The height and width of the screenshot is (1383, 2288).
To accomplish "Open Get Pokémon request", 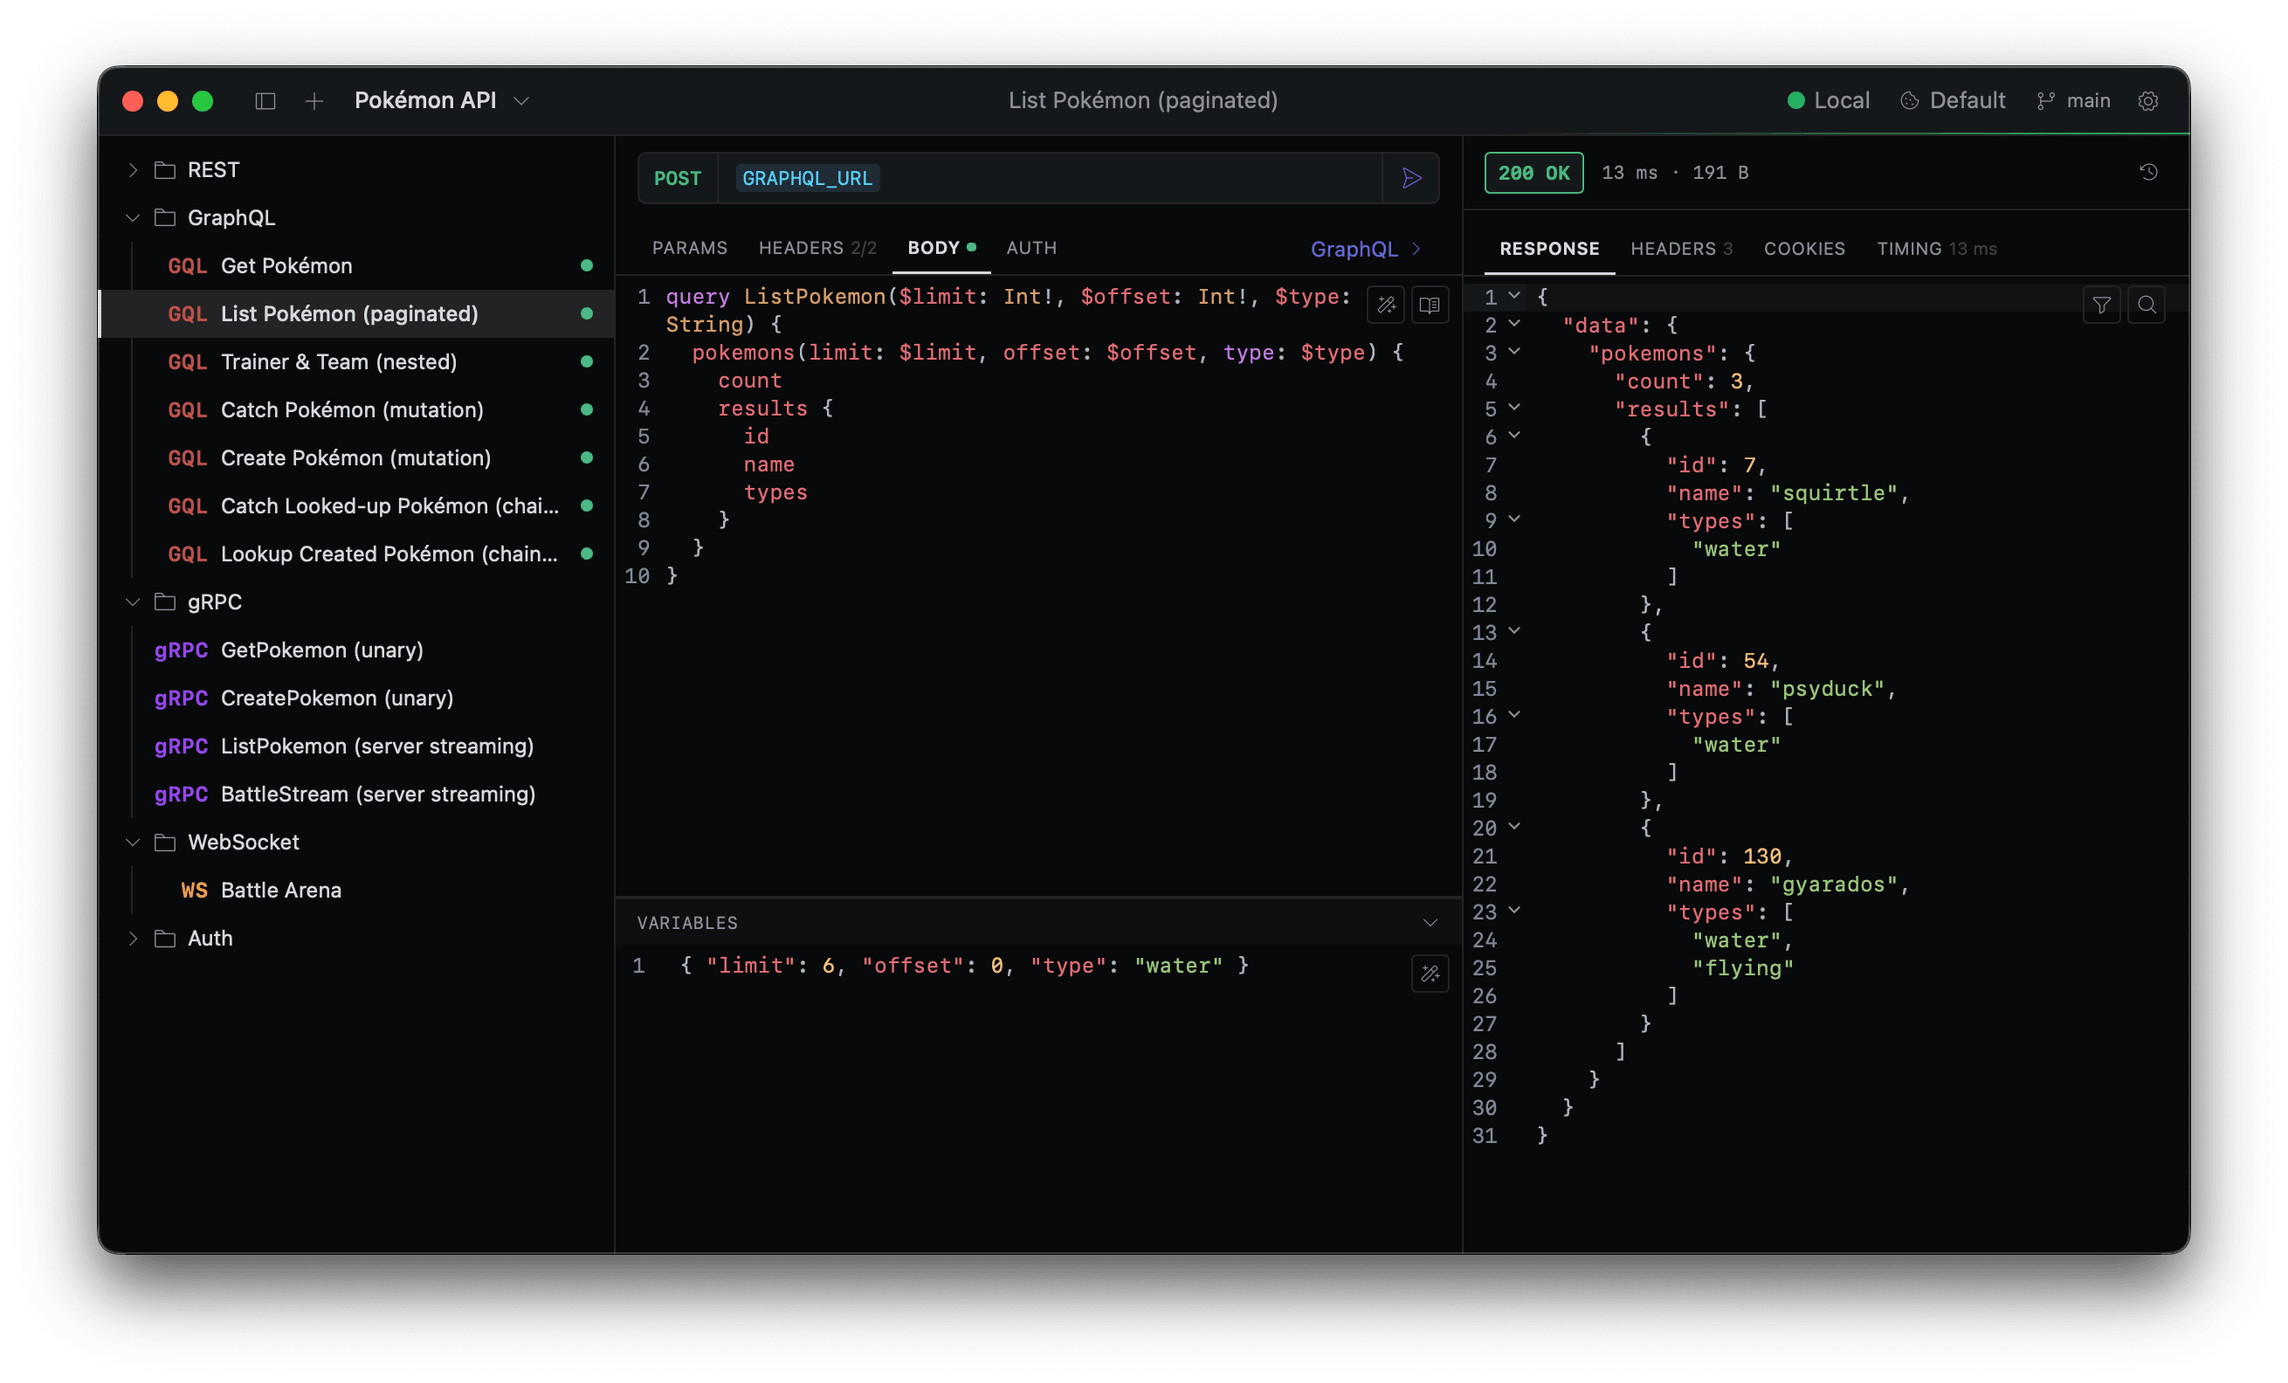I will click(x=356, y=266).
